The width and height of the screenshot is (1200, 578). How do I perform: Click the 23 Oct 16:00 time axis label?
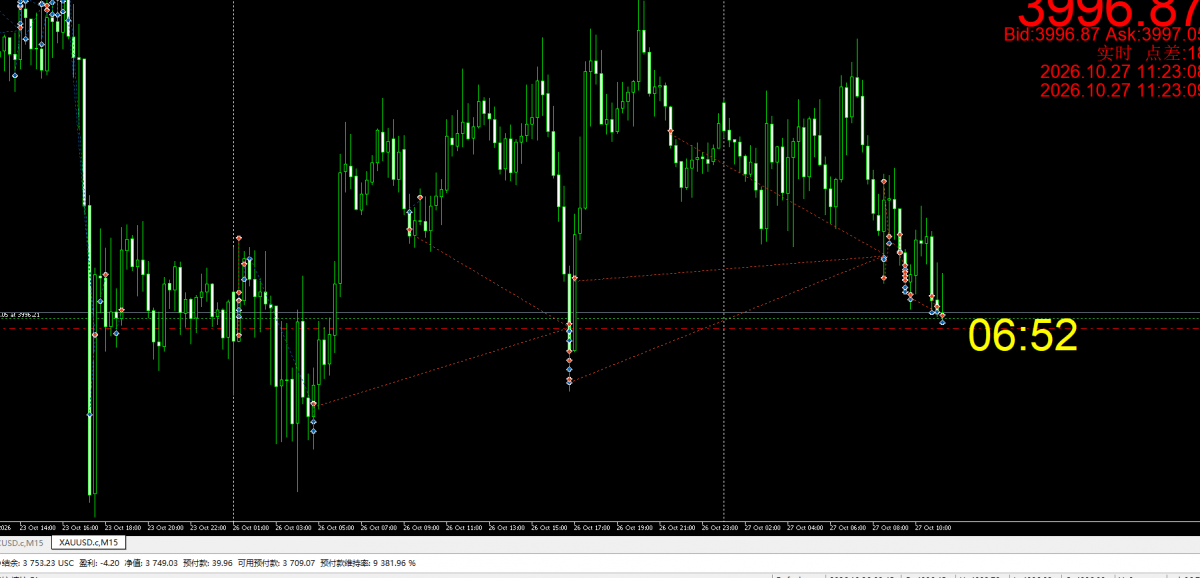point(81,527)
